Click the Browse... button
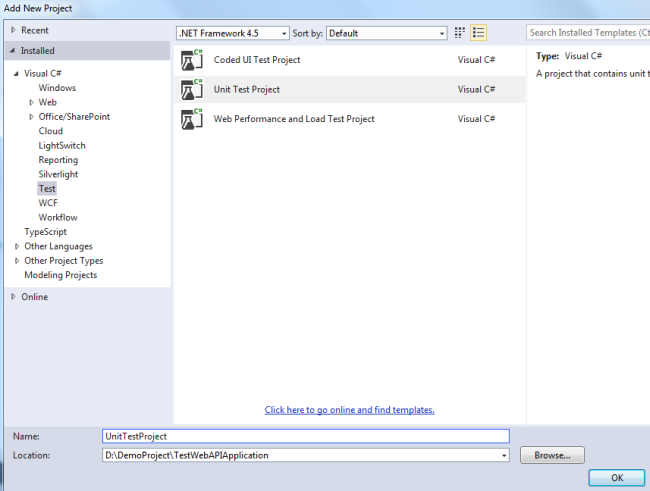Image resolution: width=650 pixels, height=491 pixels. pos(552,455)
